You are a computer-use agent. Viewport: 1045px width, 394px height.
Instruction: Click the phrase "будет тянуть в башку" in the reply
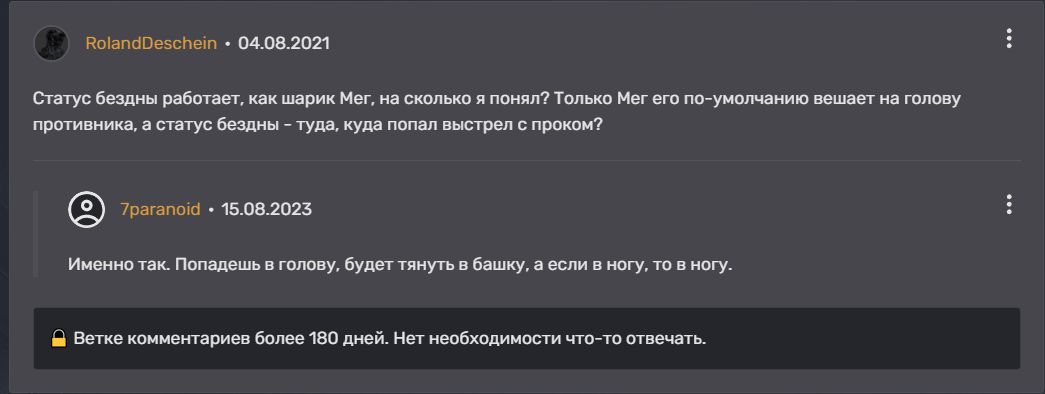pyautogui.click(x=437, y=265)
